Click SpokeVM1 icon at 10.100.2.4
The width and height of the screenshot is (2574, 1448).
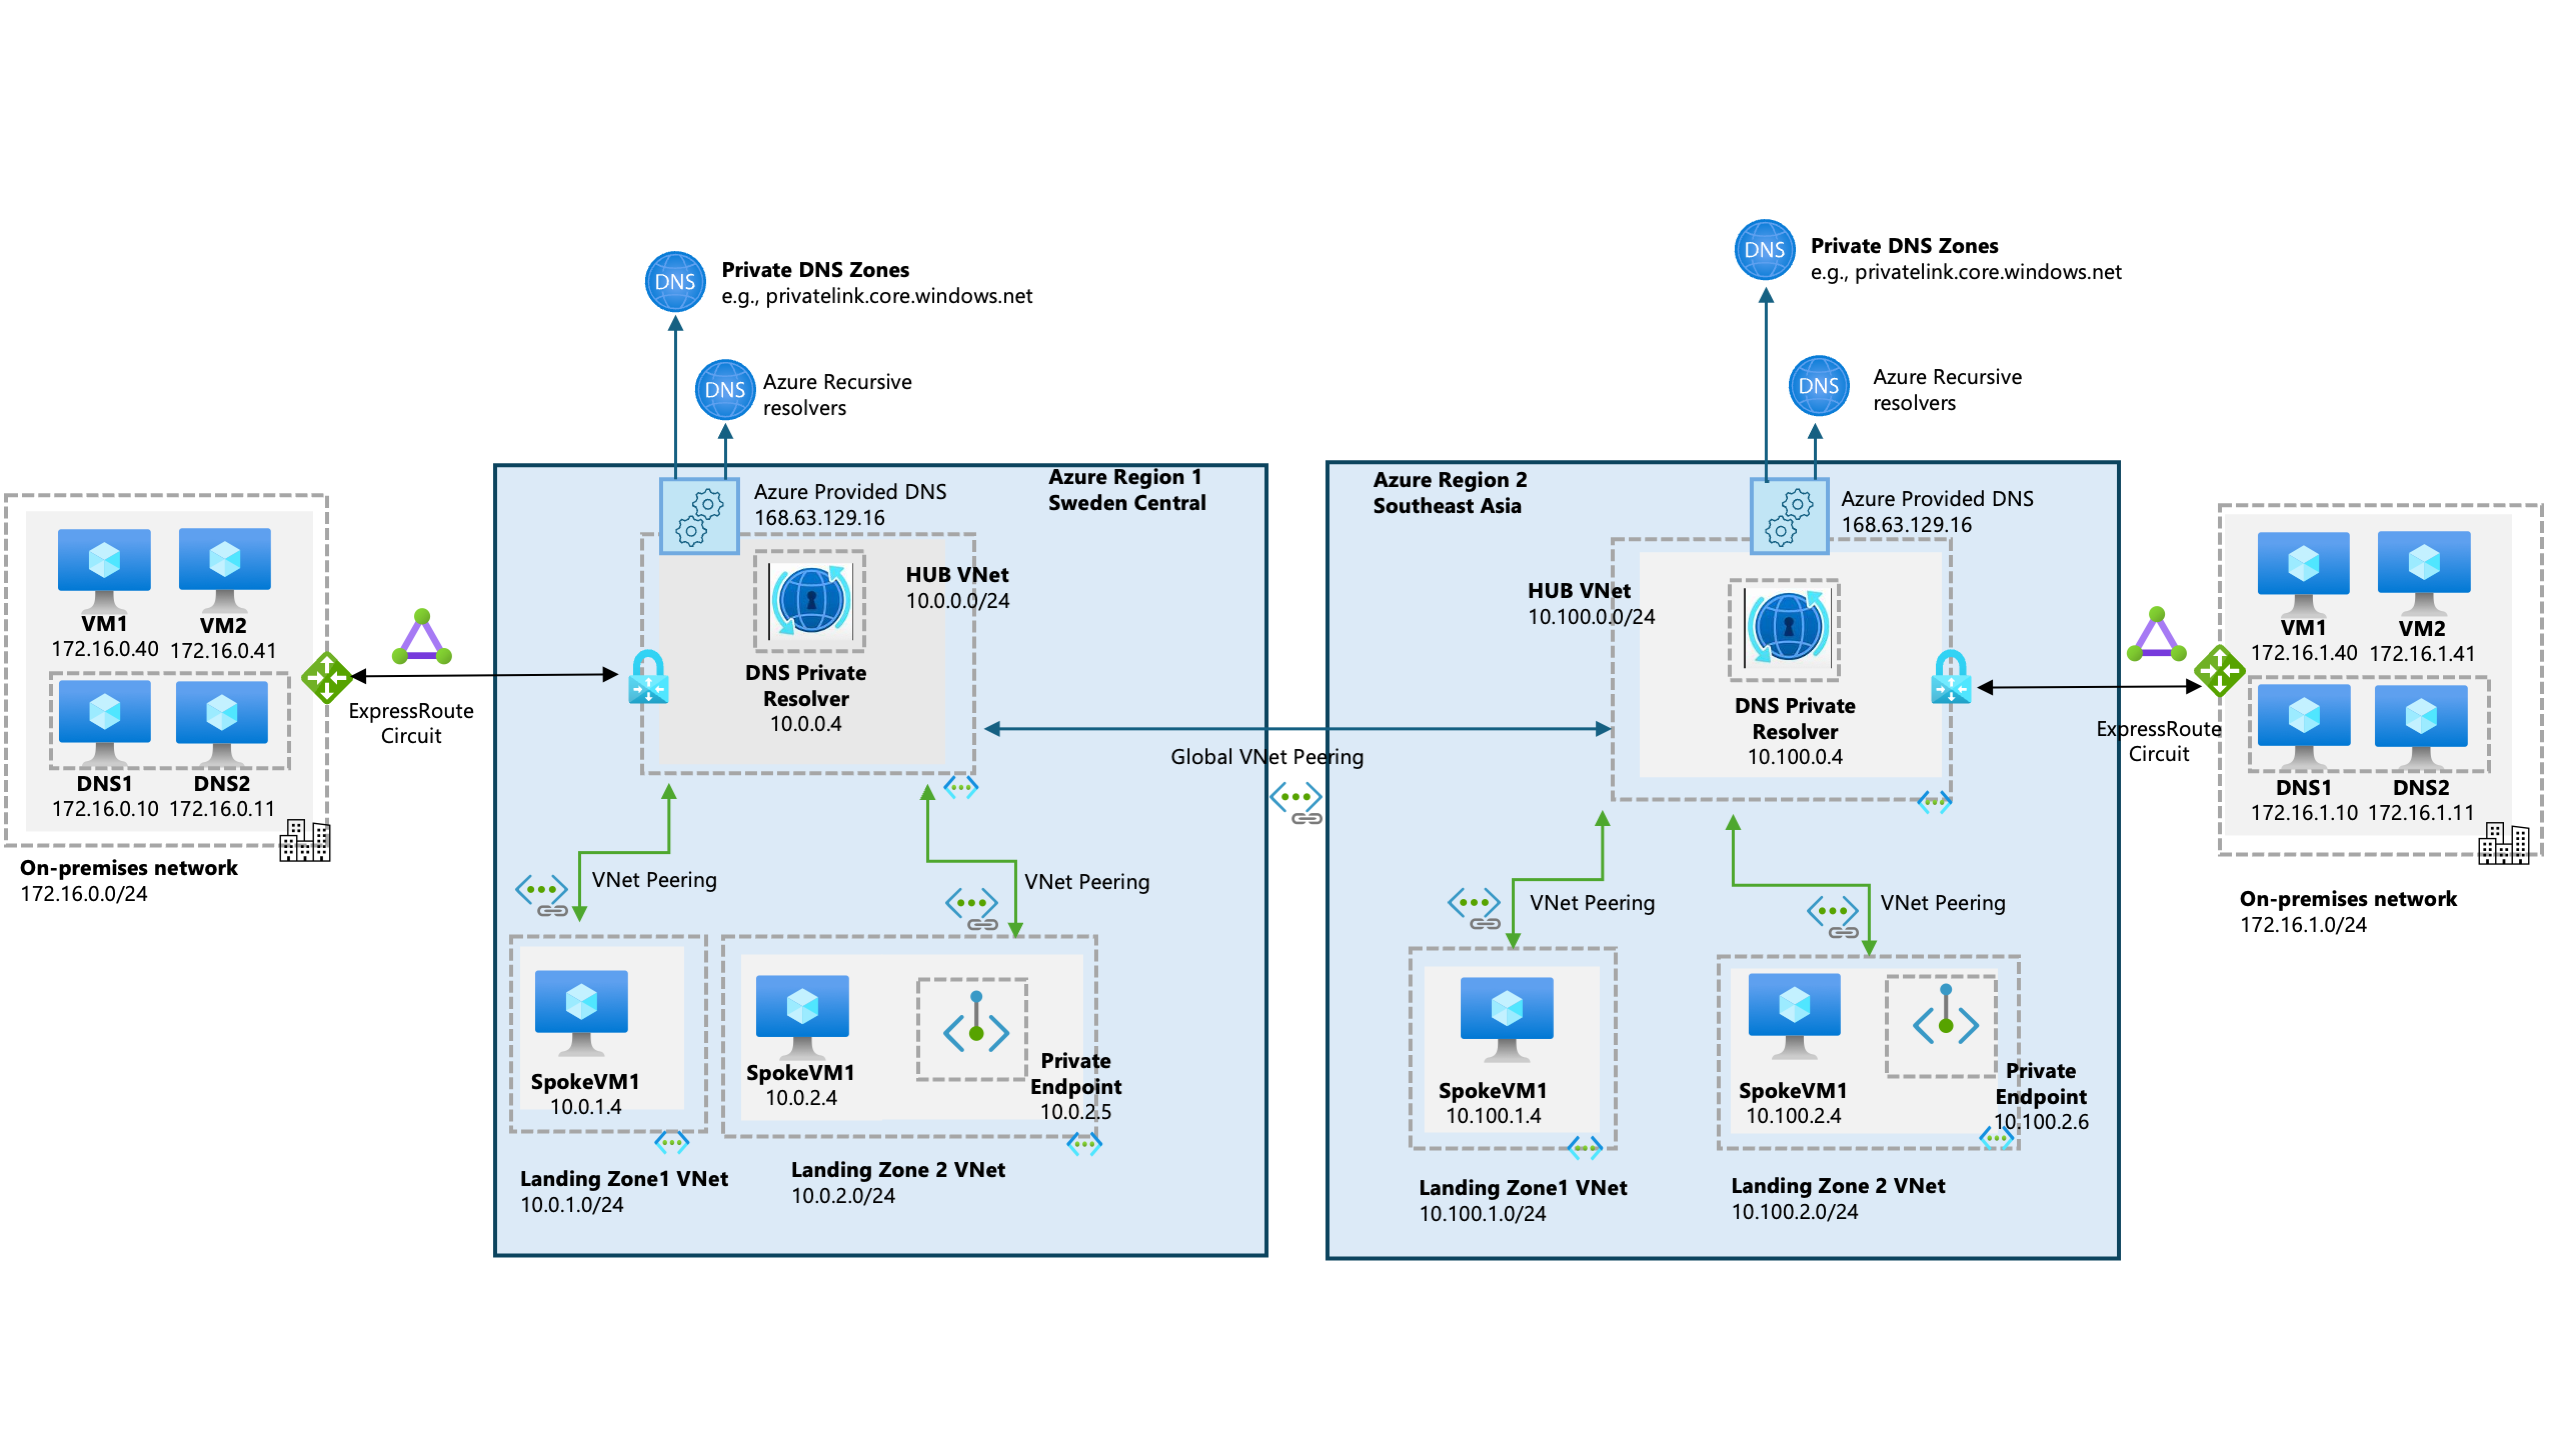point(1794,1015)
